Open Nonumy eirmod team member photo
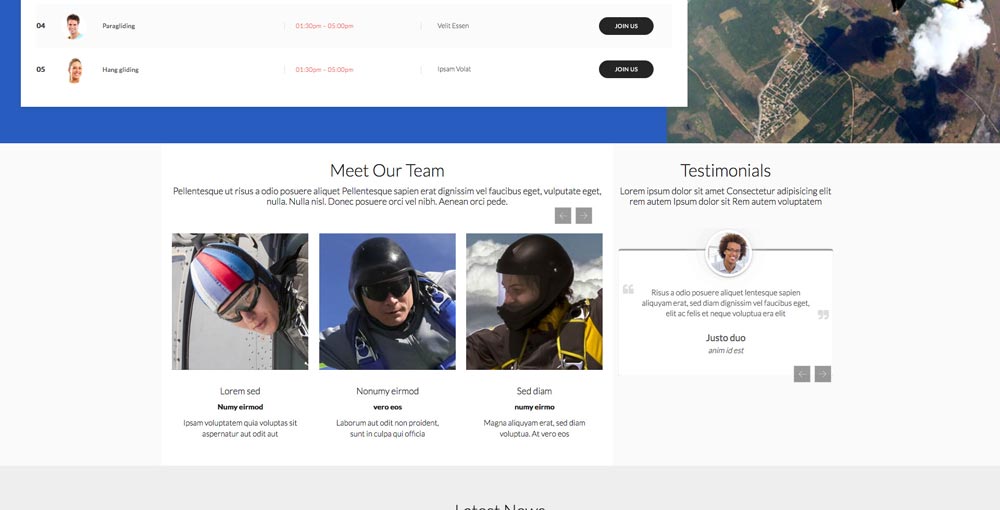Image resolution: width=1000 pixels, height=510 pixels. click(387, 301)
